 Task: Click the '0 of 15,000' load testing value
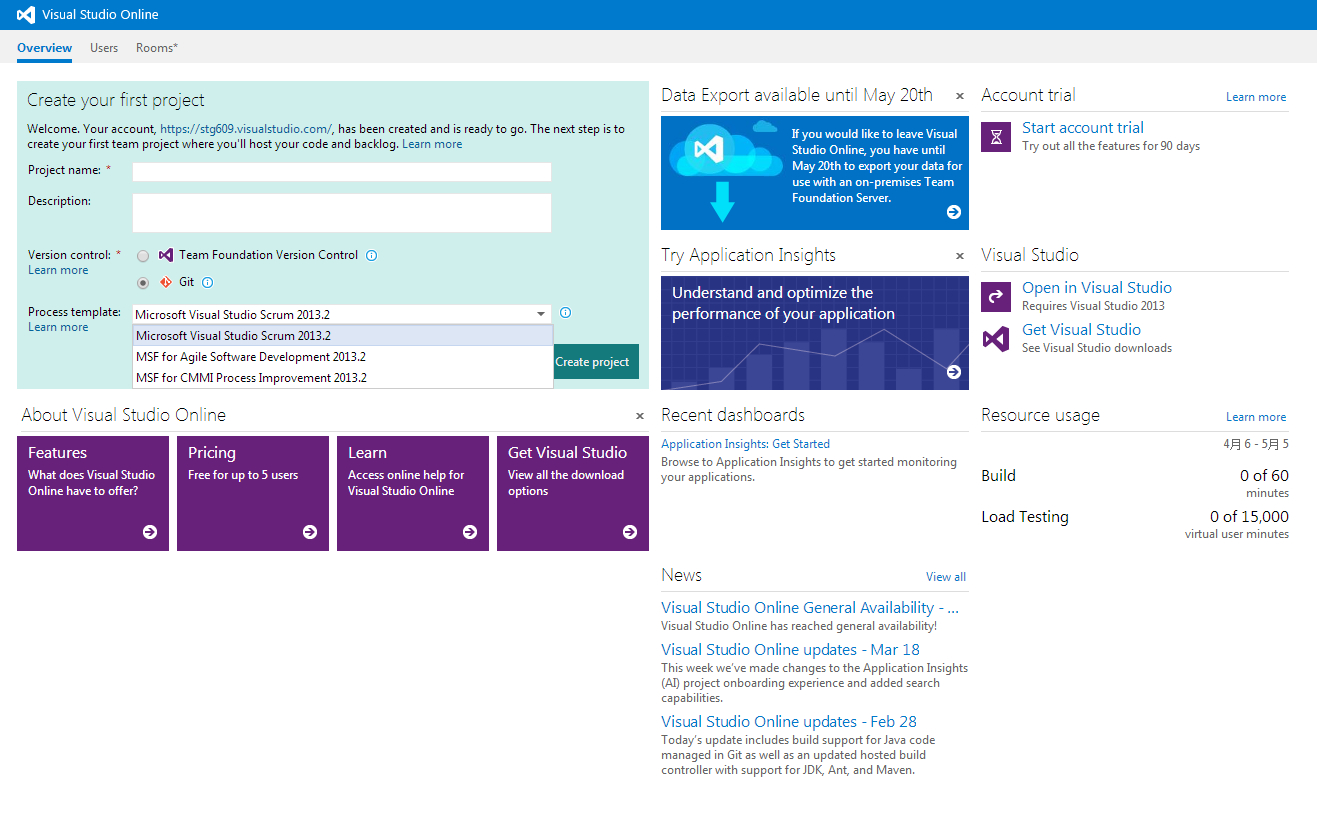(1249, 517)
